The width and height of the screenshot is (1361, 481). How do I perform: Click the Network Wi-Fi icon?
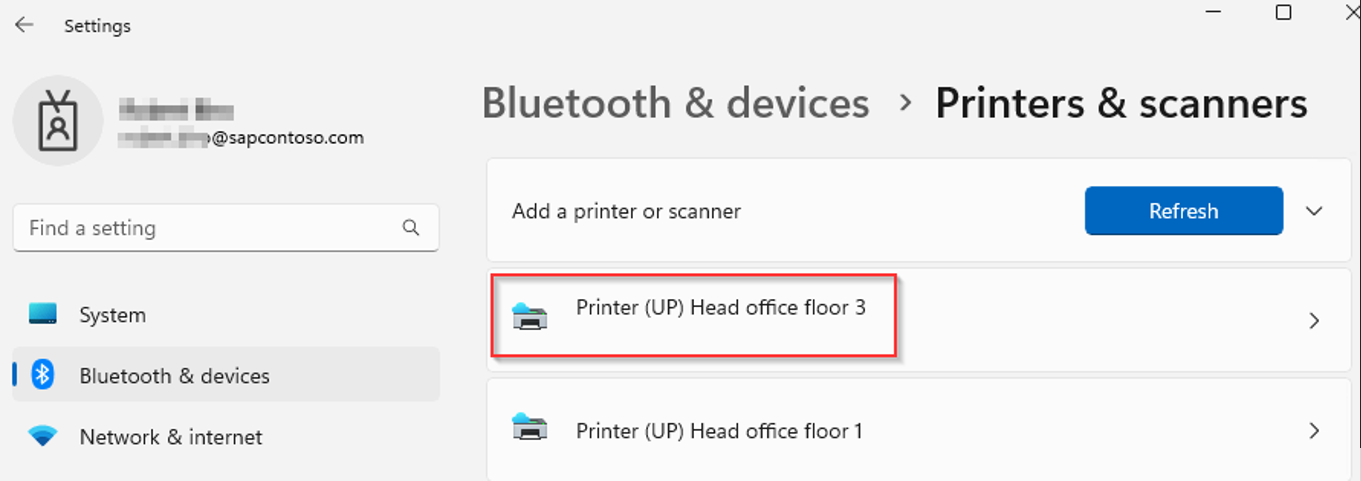point(43,437)
